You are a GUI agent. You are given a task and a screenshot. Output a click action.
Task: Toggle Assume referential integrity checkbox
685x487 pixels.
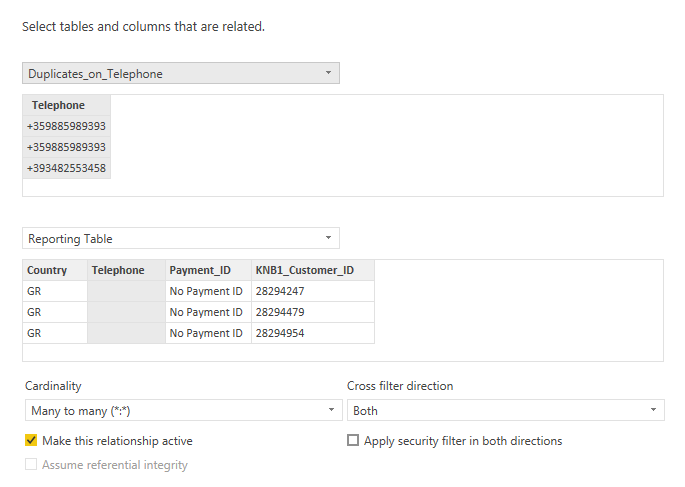(31, 464)
